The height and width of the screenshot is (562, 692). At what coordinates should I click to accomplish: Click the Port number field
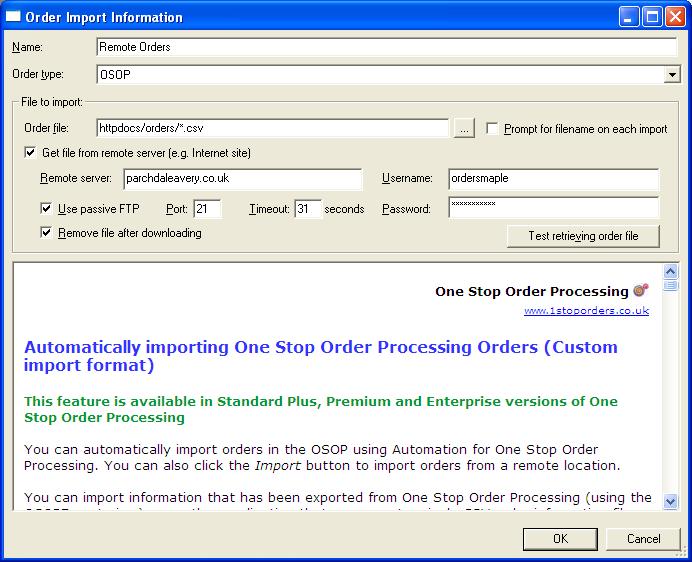[x=207, y=208]
